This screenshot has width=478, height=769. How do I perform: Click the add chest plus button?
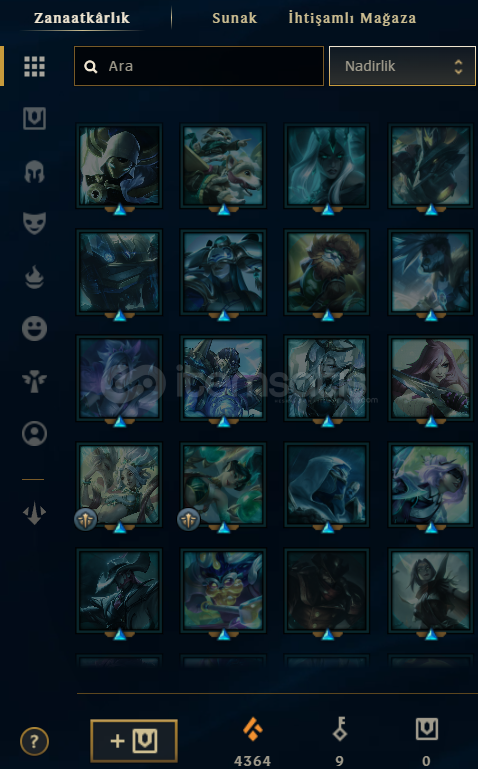click(134, 741)
